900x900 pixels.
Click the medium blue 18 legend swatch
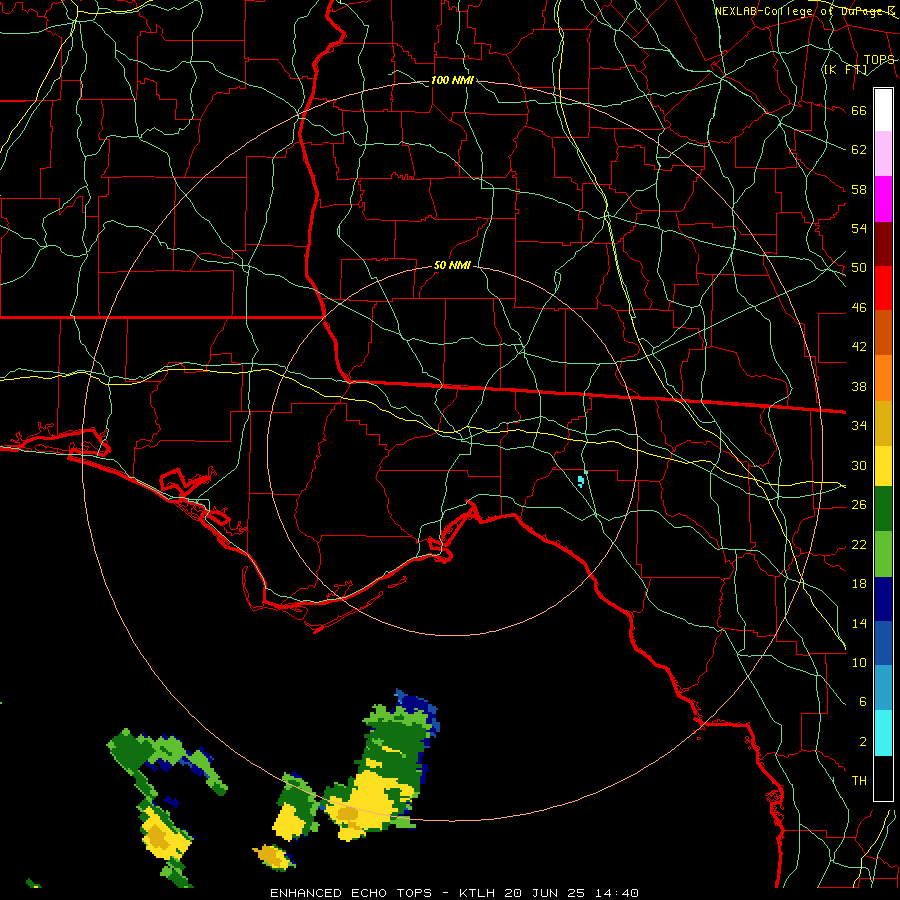click(x=883, y=643)
